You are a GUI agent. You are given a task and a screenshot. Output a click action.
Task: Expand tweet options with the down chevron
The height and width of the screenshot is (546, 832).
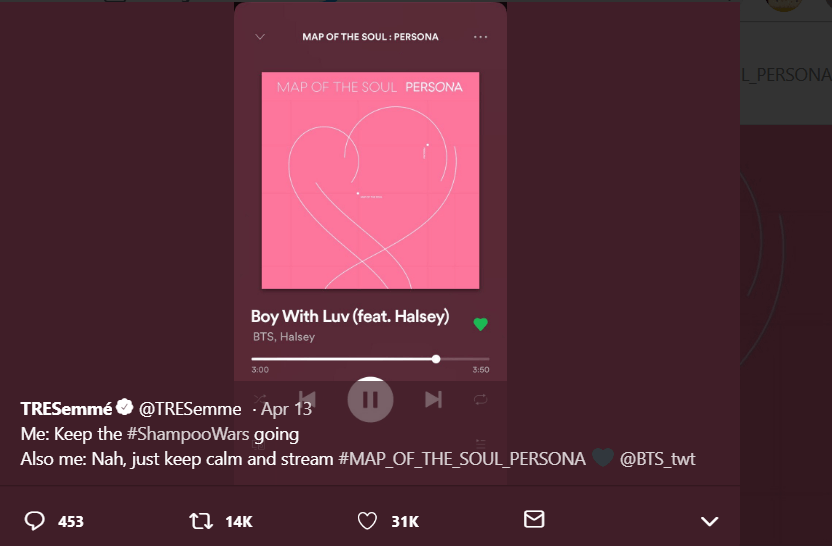tap(709, 521)
